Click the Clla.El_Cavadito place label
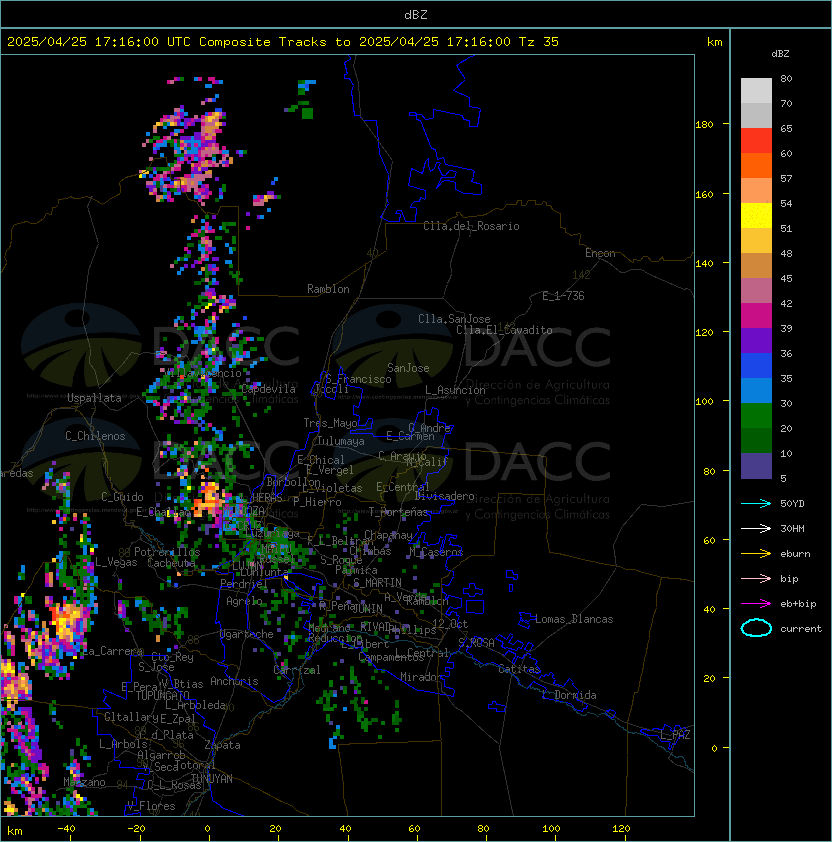Screen dimensions: 832x842 click(x=504, y=330)
